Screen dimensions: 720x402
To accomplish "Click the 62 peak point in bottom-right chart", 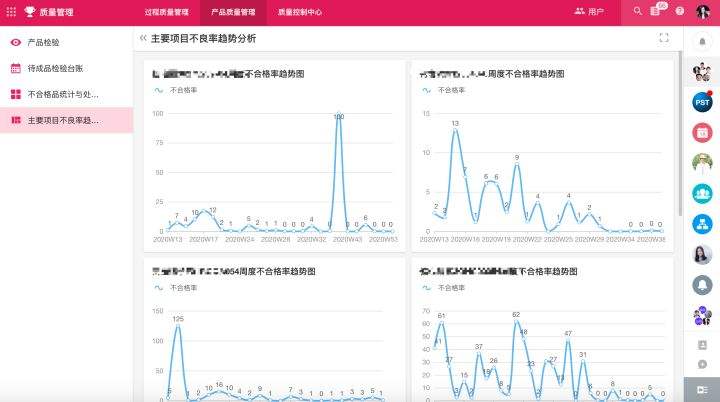I will point(517,321).
